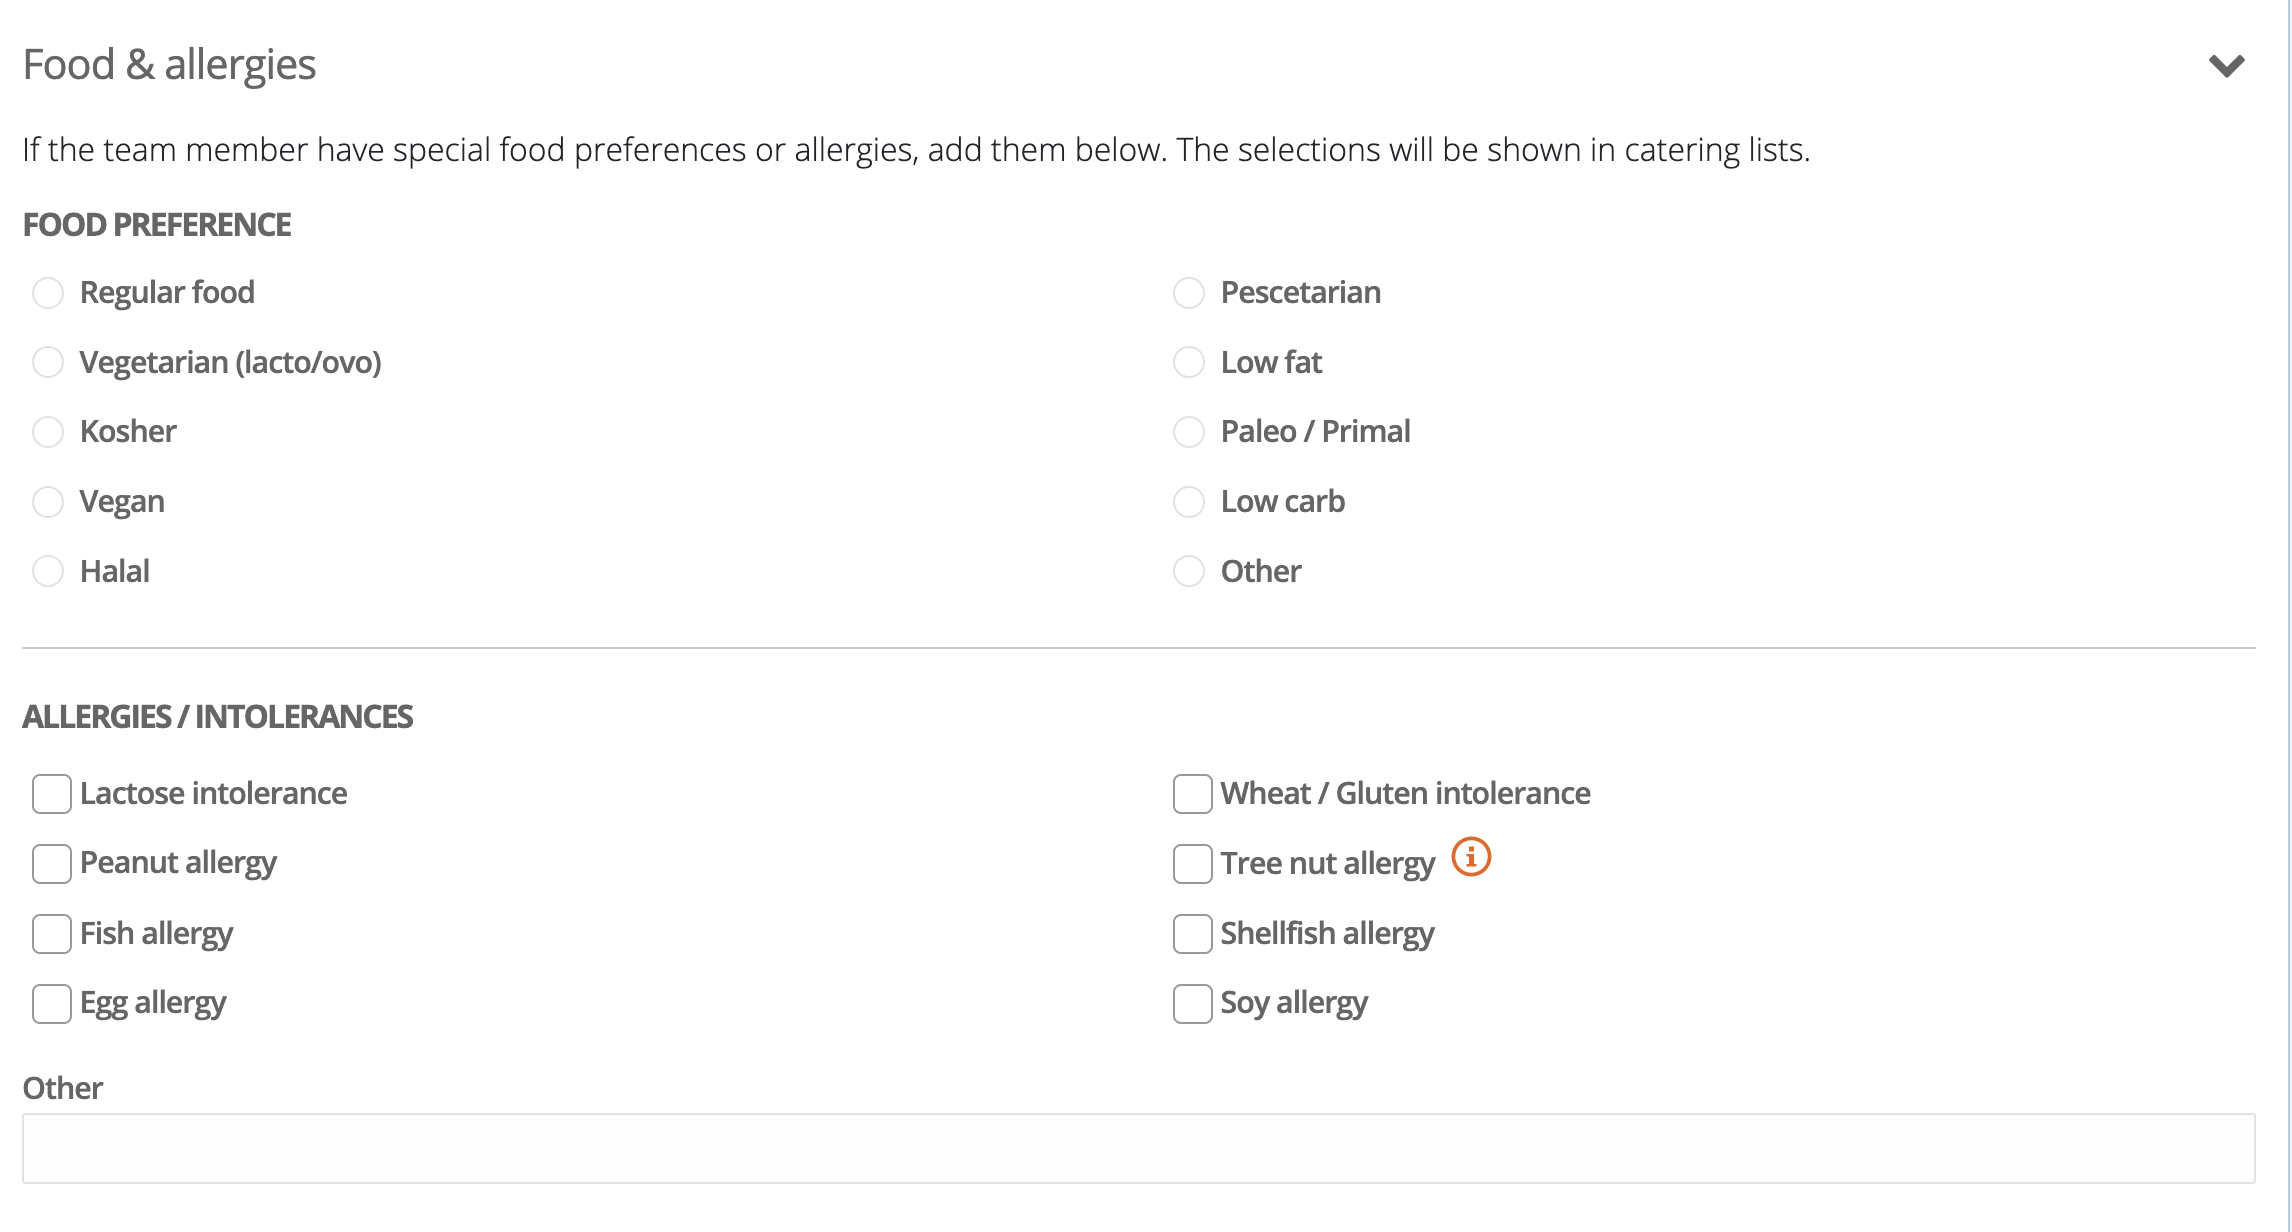Tick the Shellfish allergy box
The height and width of the screenshot is (1232, 2292).
coord(1192,934)
